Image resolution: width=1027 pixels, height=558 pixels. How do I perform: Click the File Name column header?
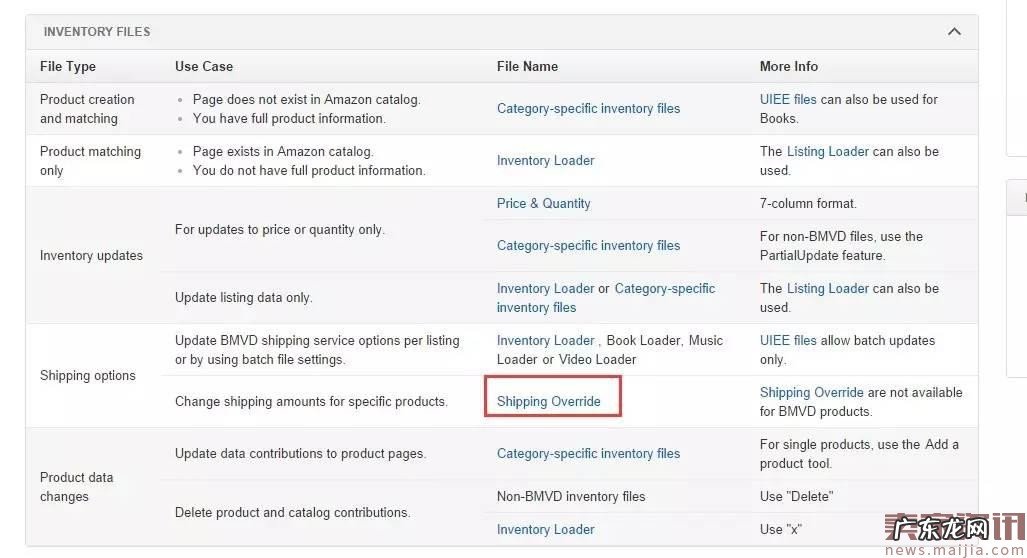tap(527, 66)
